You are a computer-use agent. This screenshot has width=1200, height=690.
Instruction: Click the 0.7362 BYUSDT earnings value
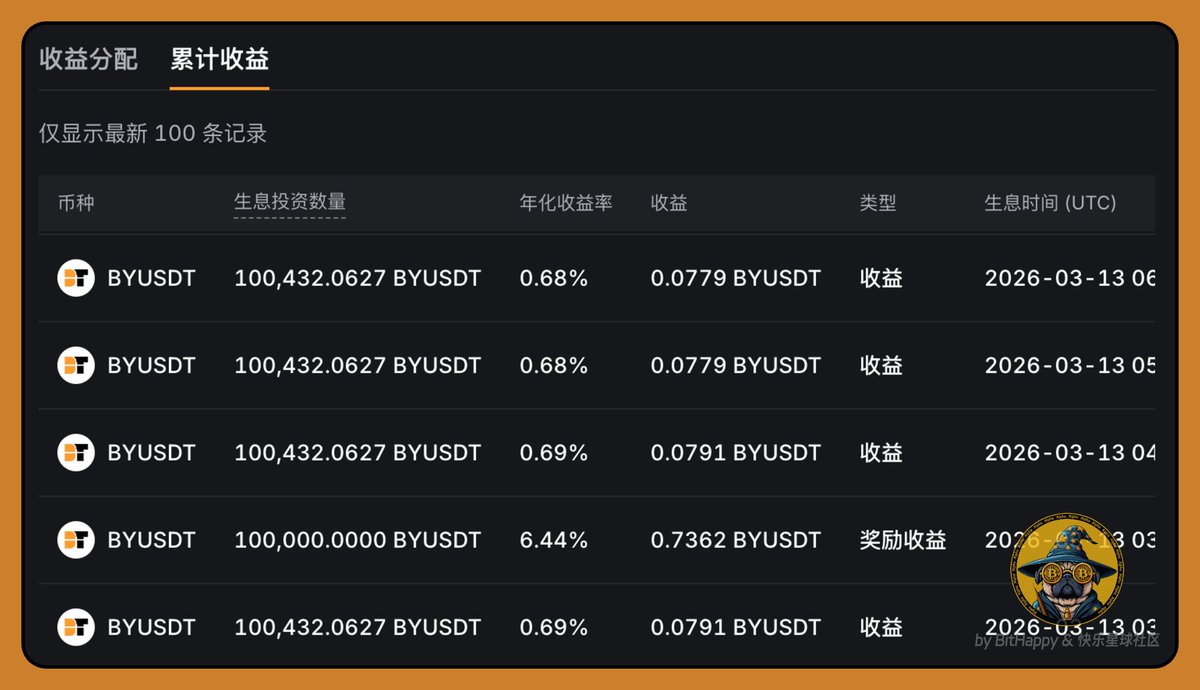pyautogui.click(x=735, y=540)
